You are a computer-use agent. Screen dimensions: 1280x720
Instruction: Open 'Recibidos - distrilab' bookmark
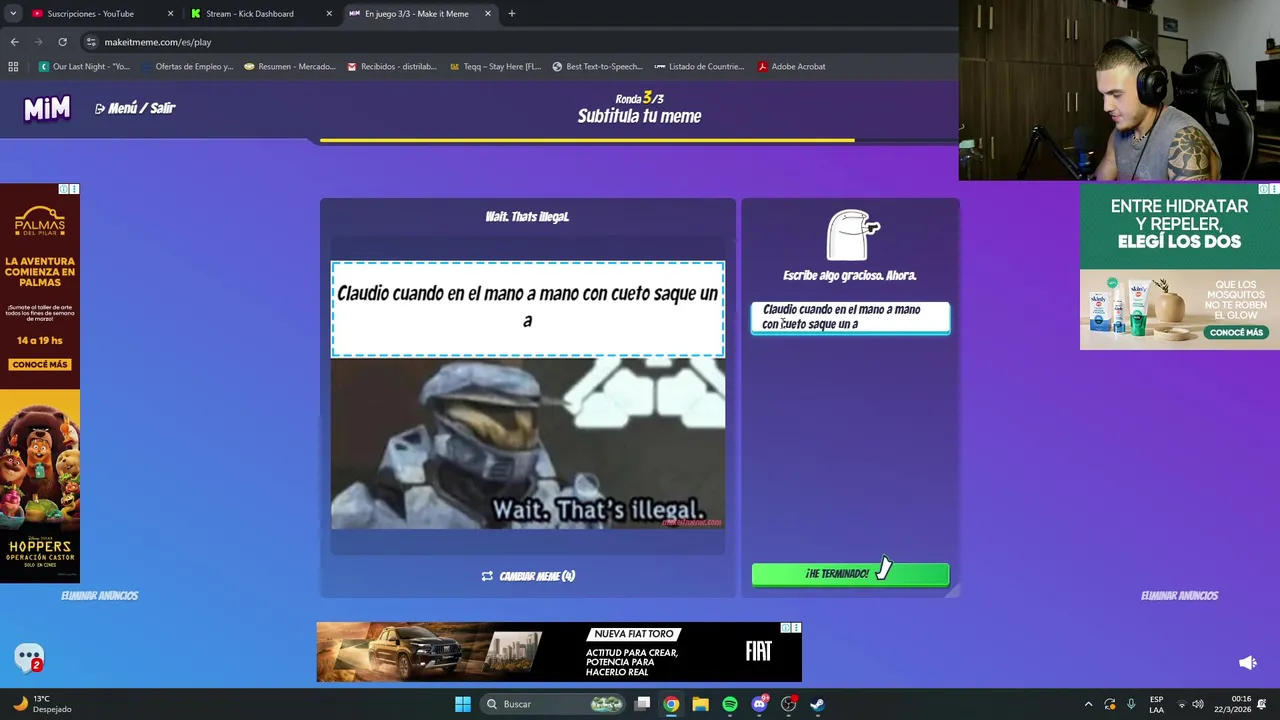(392, 67)
